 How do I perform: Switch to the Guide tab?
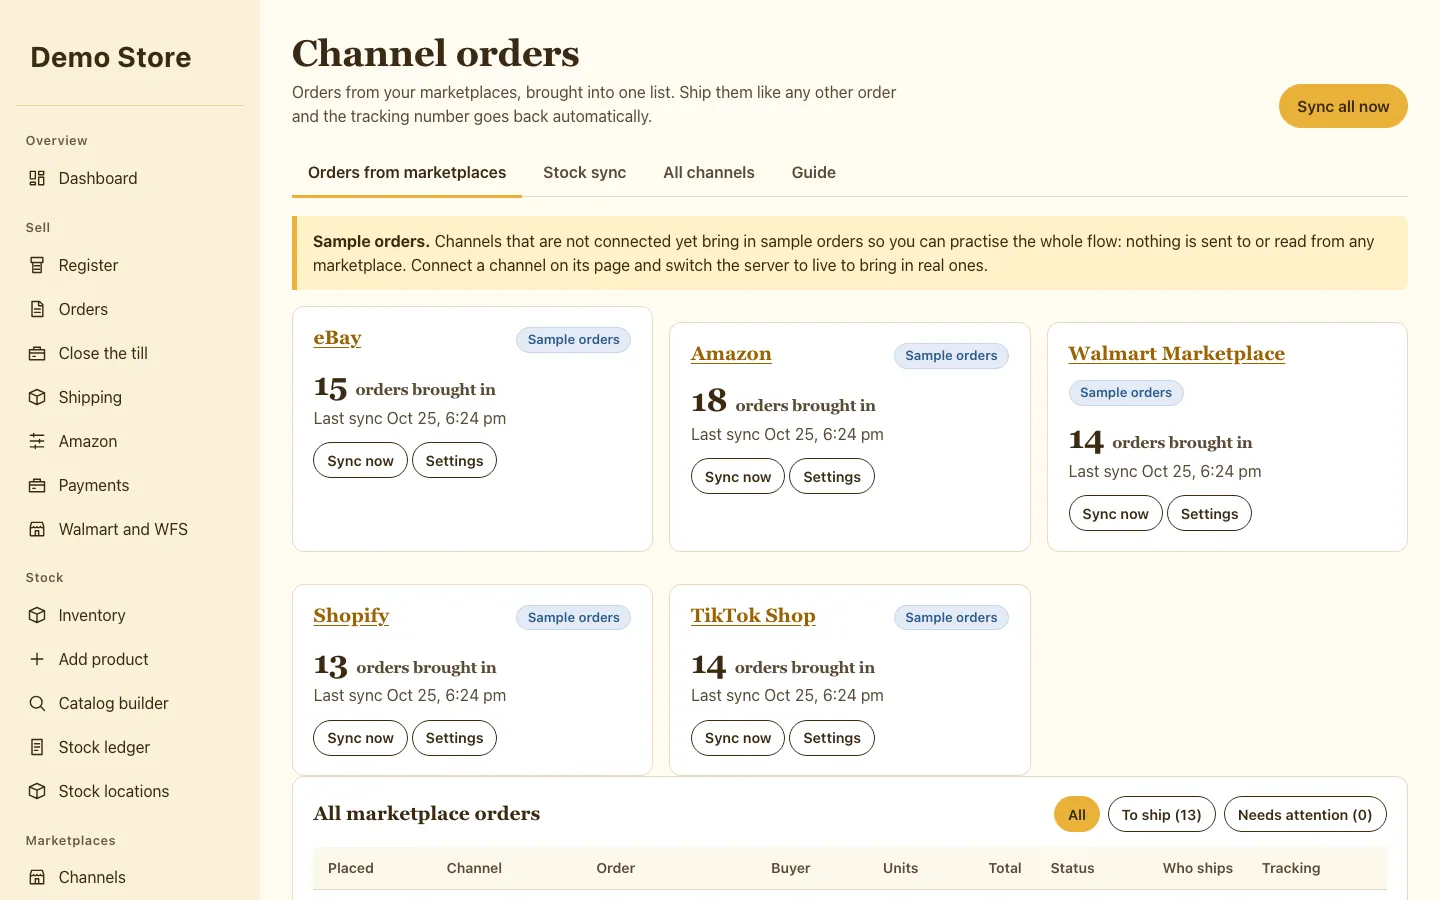coord(814,172)
